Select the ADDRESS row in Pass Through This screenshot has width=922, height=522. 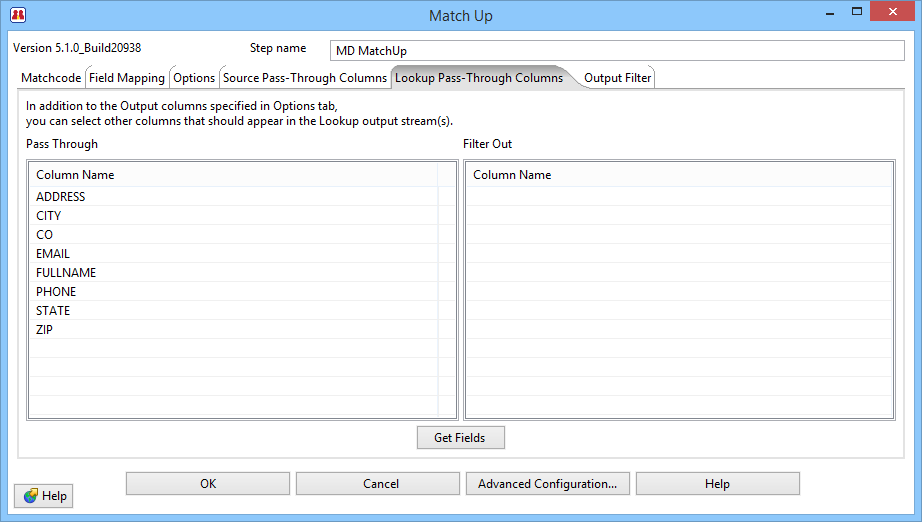[61, 197]
